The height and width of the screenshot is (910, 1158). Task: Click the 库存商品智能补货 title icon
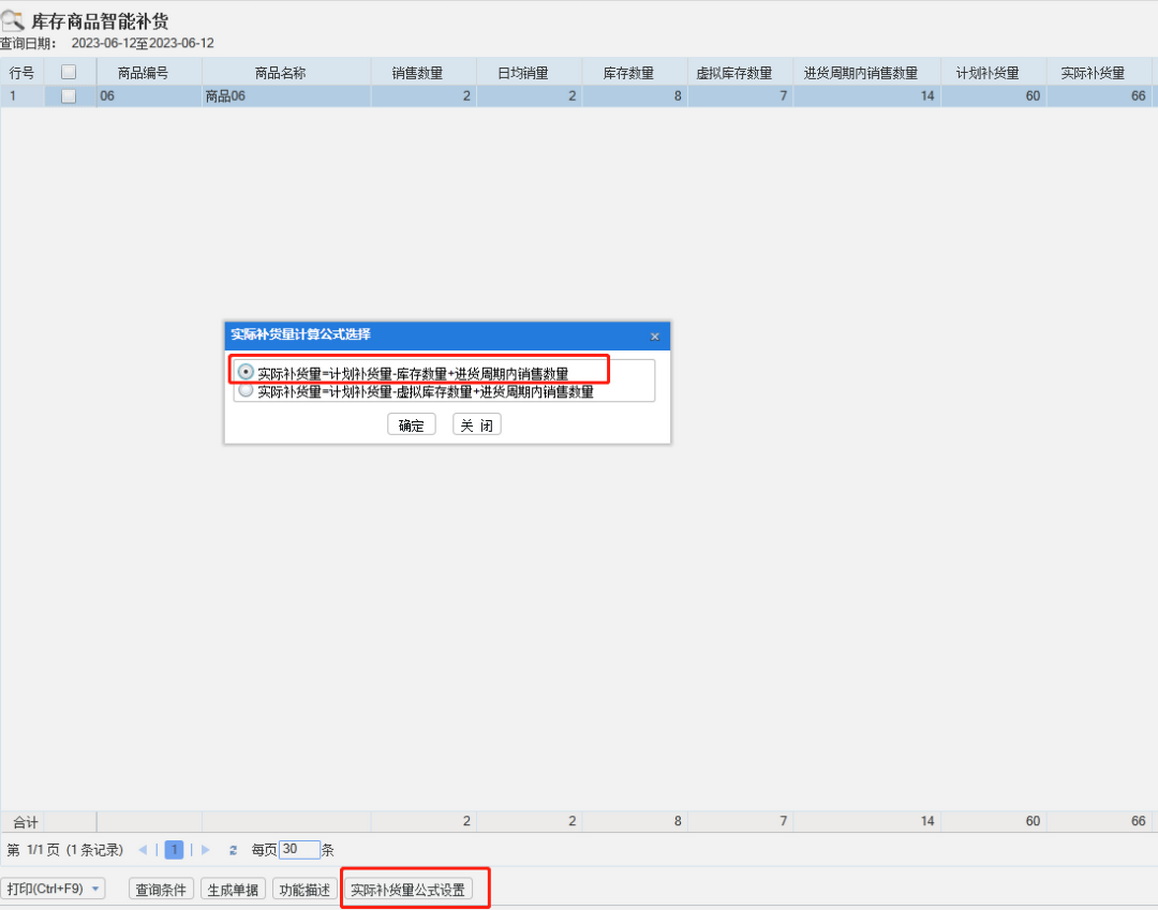(12, 20)
